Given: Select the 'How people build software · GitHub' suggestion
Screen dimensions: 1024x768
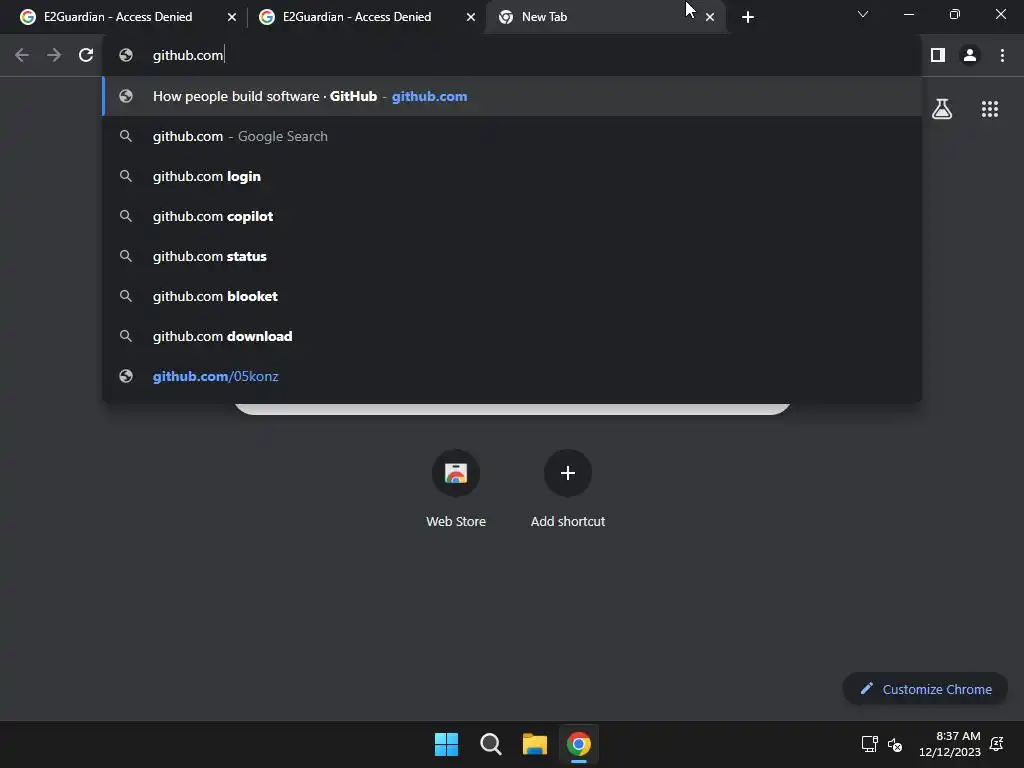Looking at the screenshot, I should (x=513, y=96).
